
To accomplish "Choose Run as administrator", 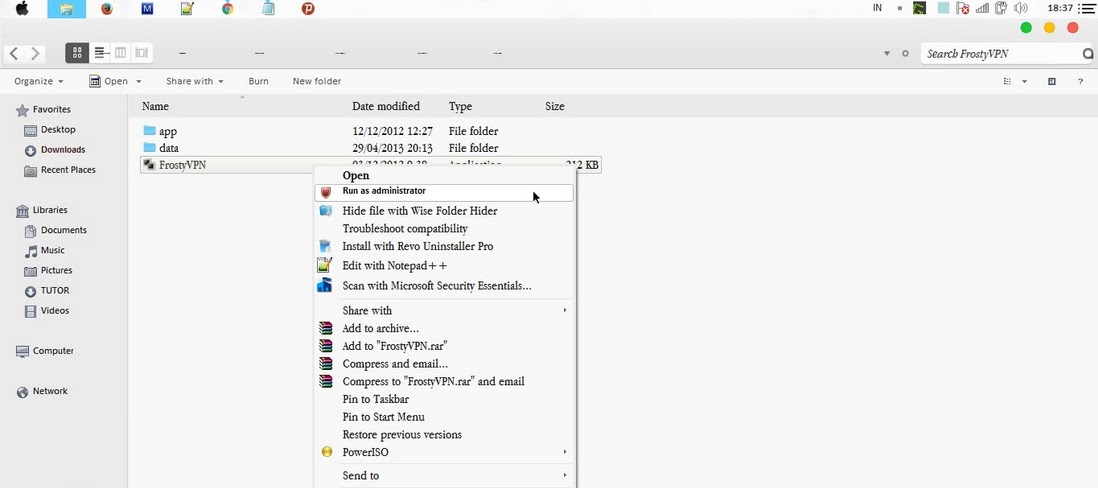I will point(445,192).
